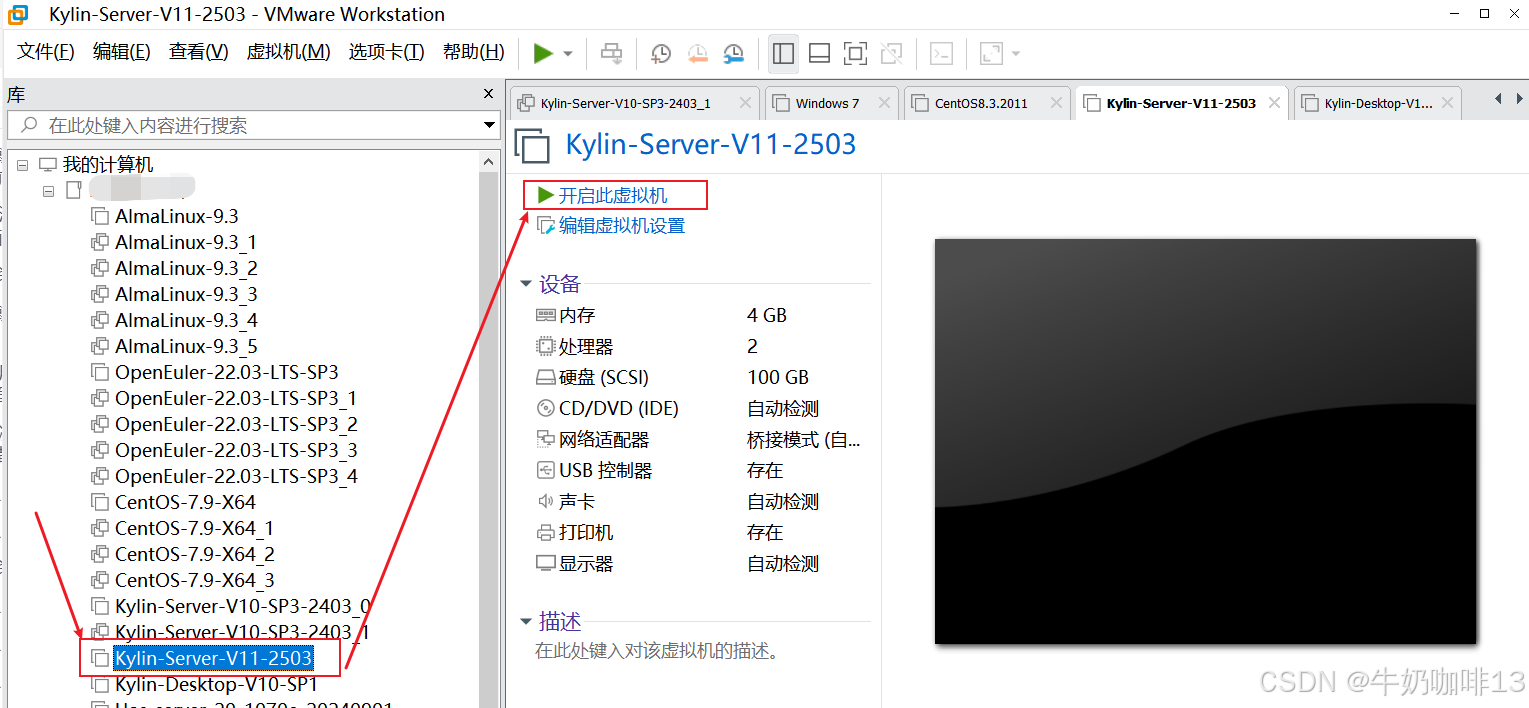Open stretch display dropdown arrow
Viewport: 1529px width, 708px height.
(1016, 54)
